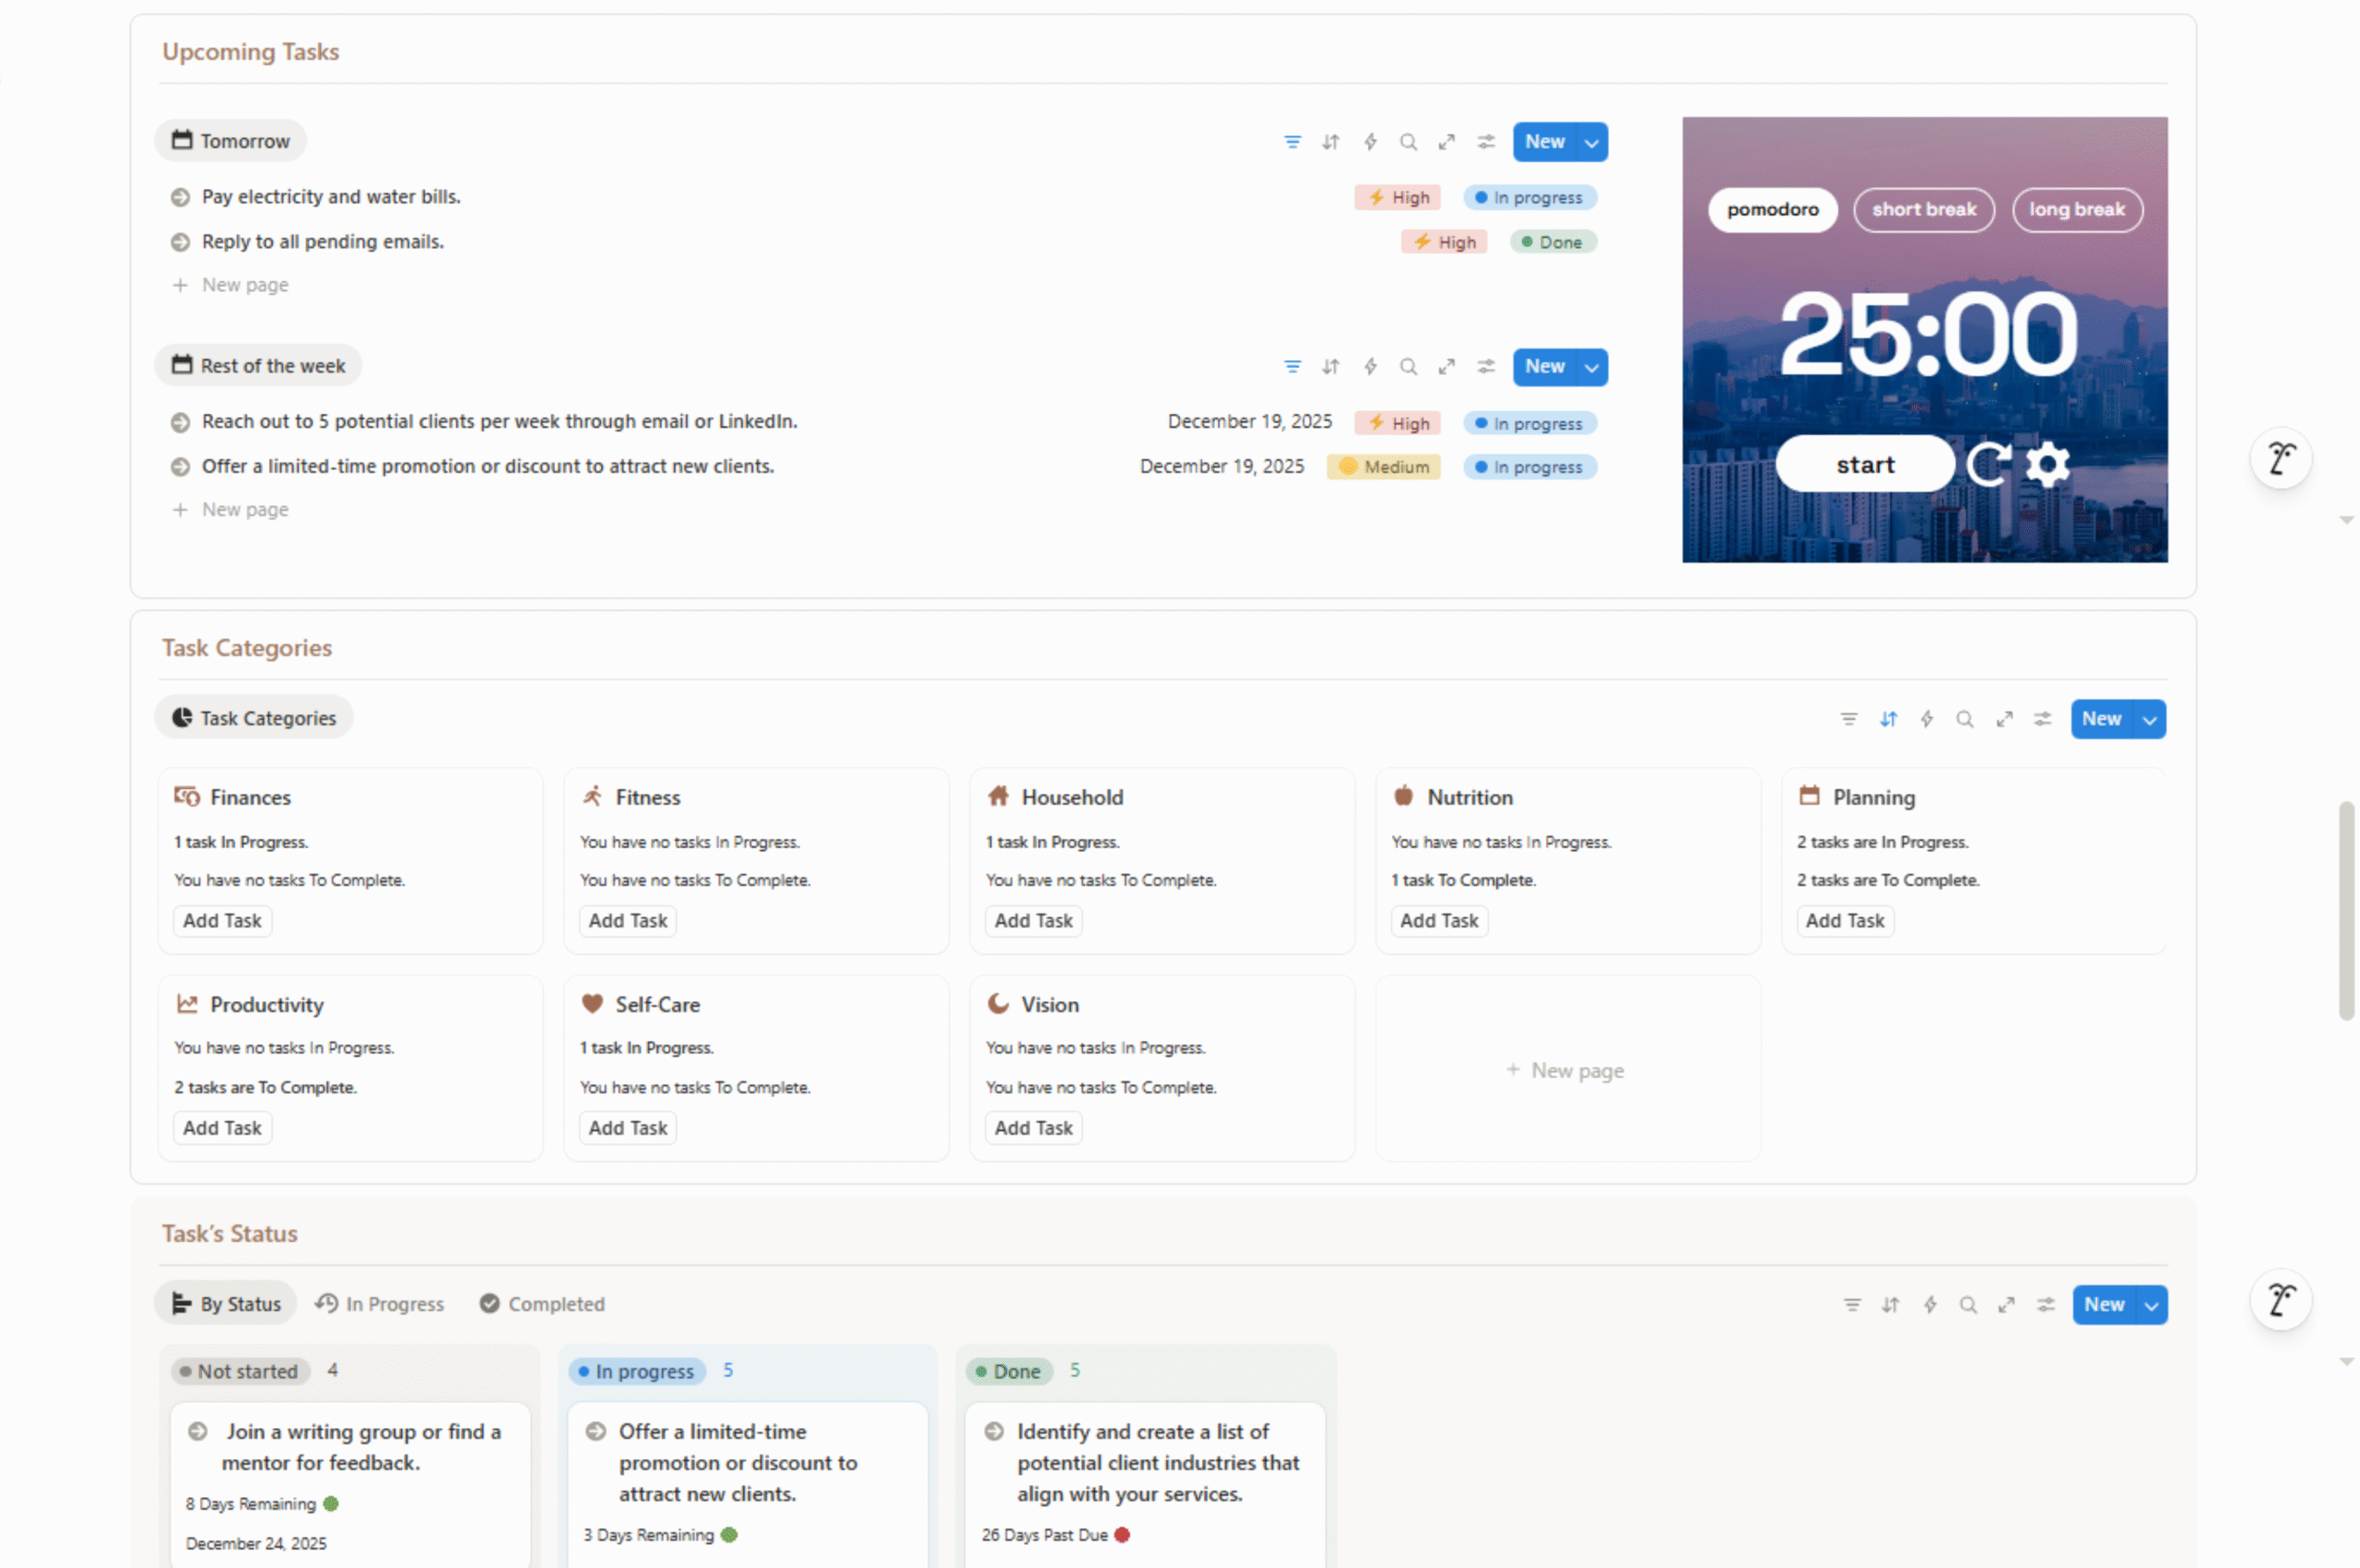The width and height of the screenshot is (2360, 1568).
Task: Open the pomodoro timer settings gear
Action: click(2047, 464)
